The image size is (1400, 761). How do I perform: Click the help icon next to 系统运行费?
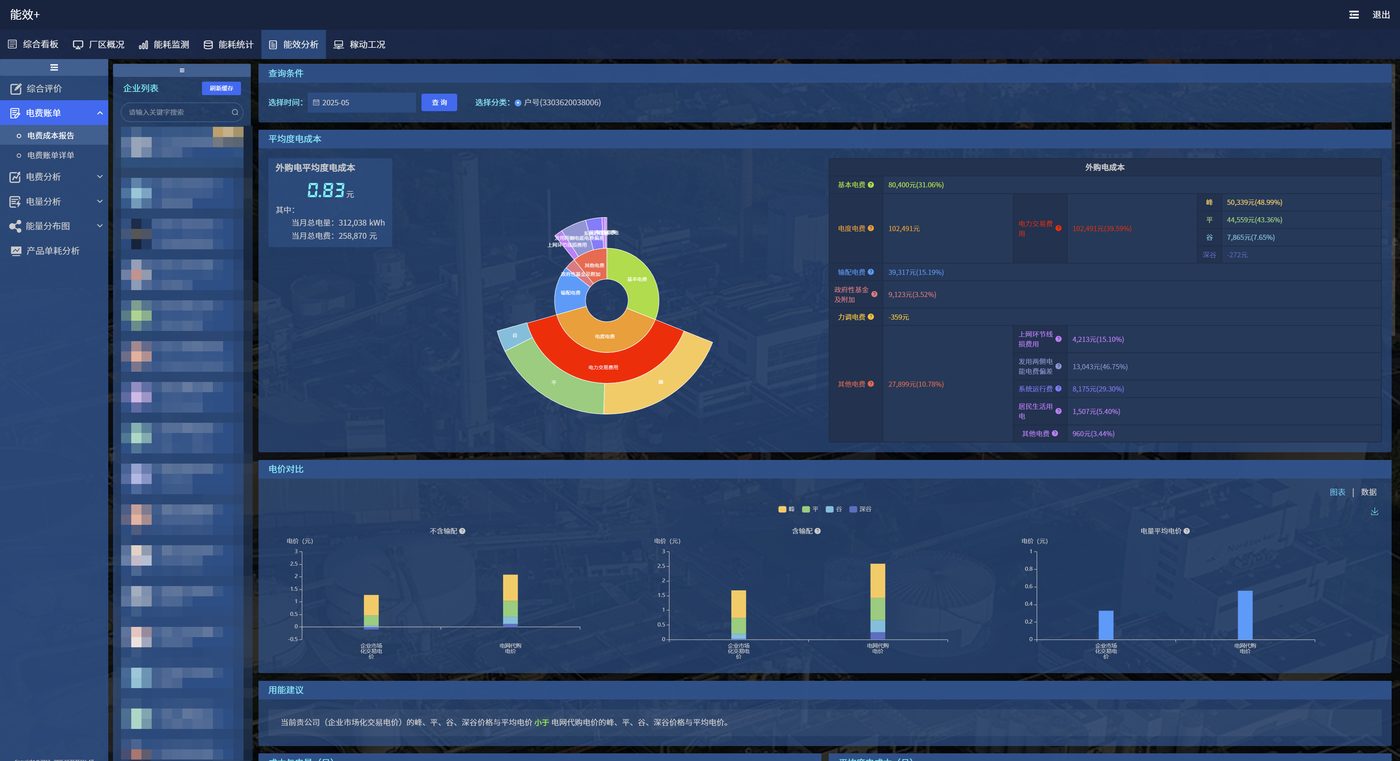(x=1058, y=389)
